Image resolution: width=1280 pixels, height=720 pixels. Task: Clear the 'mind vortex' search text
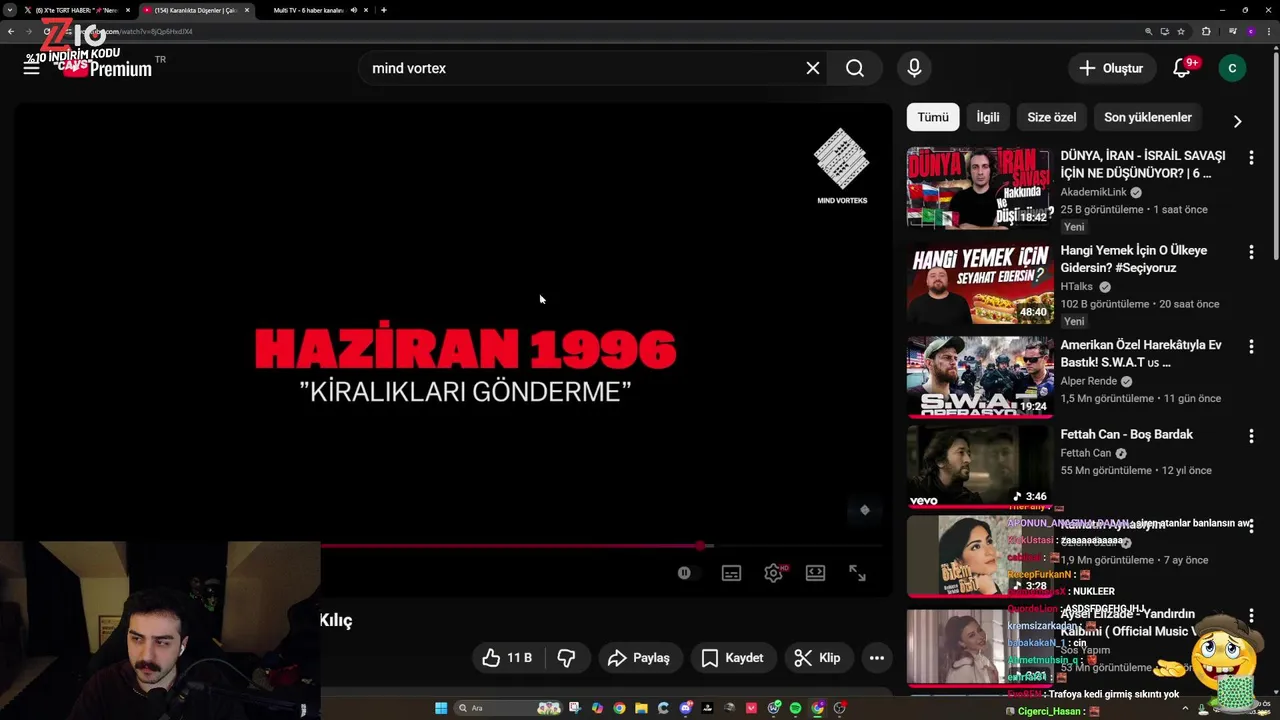click(813, 68)
